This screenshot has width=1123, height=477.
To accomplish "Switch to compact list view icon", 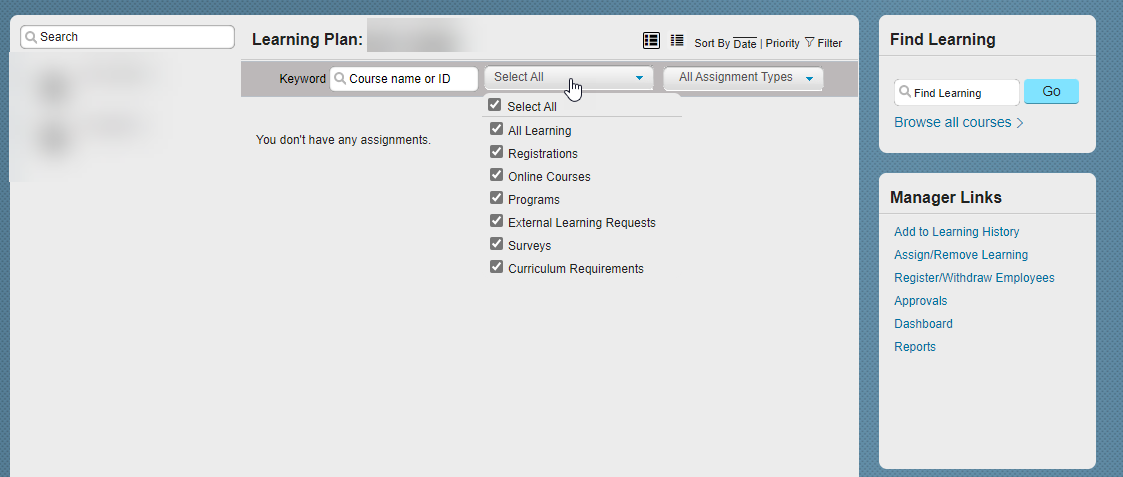I will pos(677,41).
